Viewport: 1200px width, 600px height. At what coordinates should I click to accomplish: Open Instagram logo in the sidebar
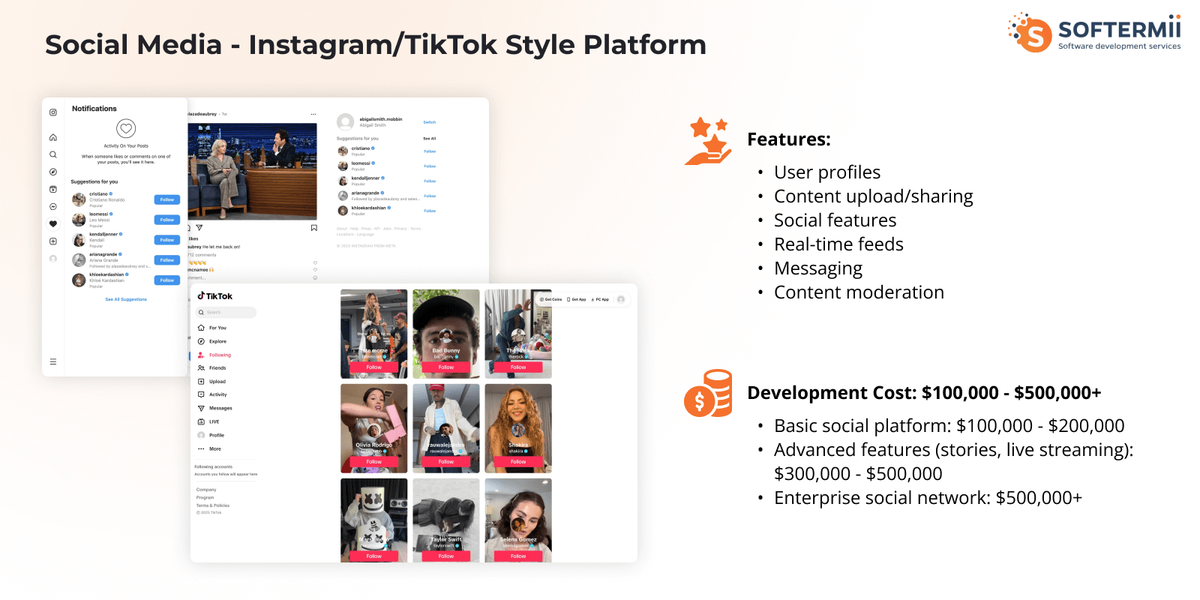tap(53, 112)
